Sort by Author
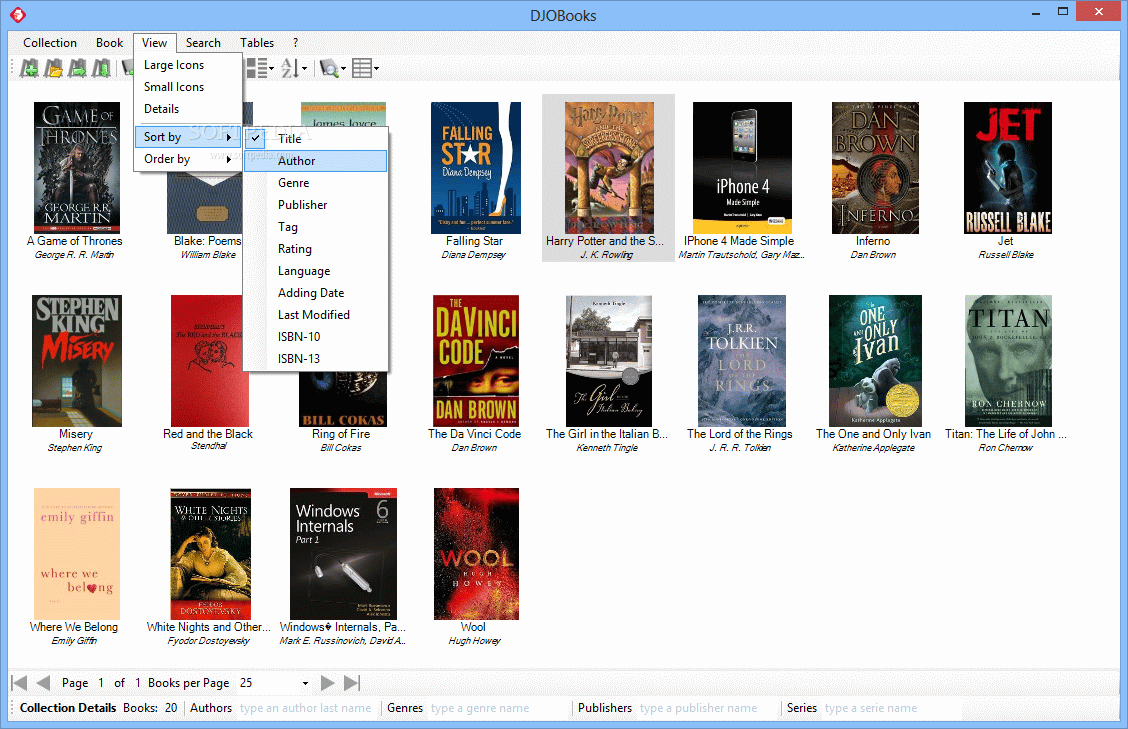The height and width of the screenshot is (729, 1128). 316,161
